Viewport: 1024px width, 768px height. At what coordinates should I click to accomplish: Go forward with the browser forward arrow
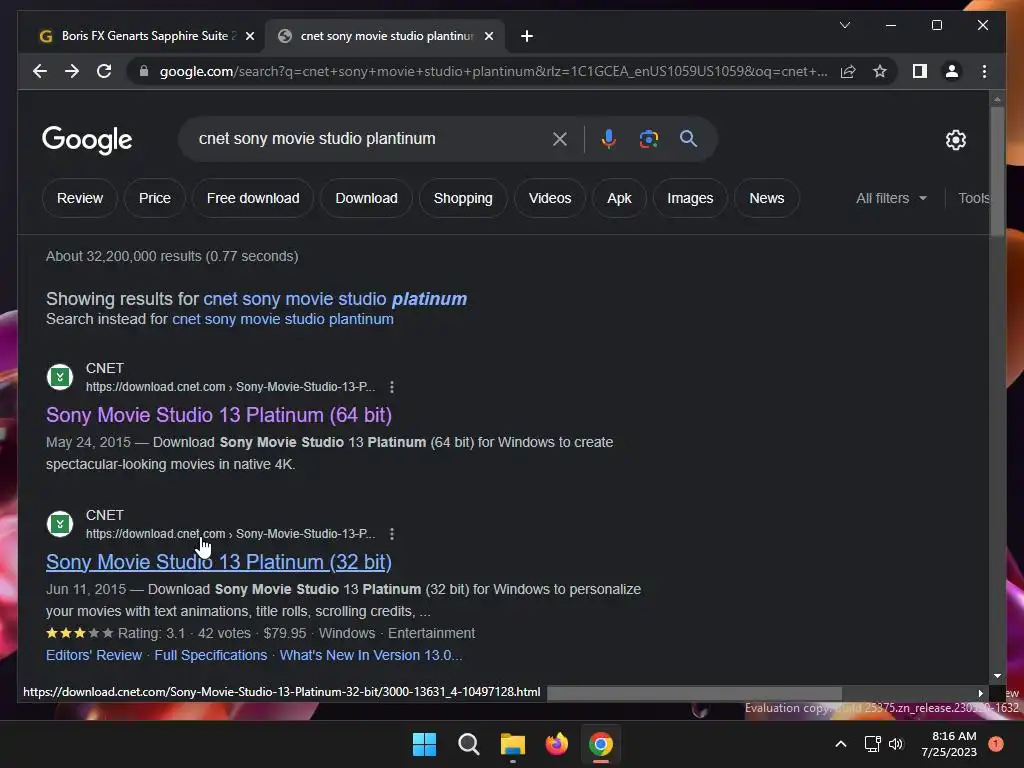point(72,71)
